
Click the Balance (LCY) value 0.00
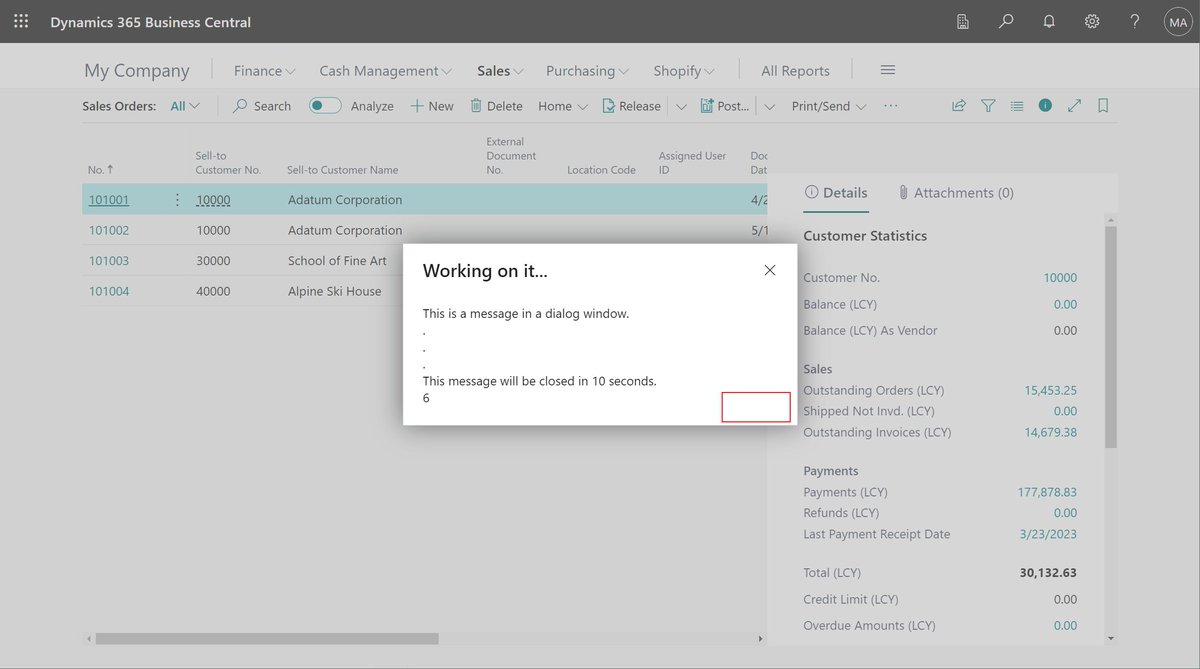pyautogui.click(x=1065, y=304)
